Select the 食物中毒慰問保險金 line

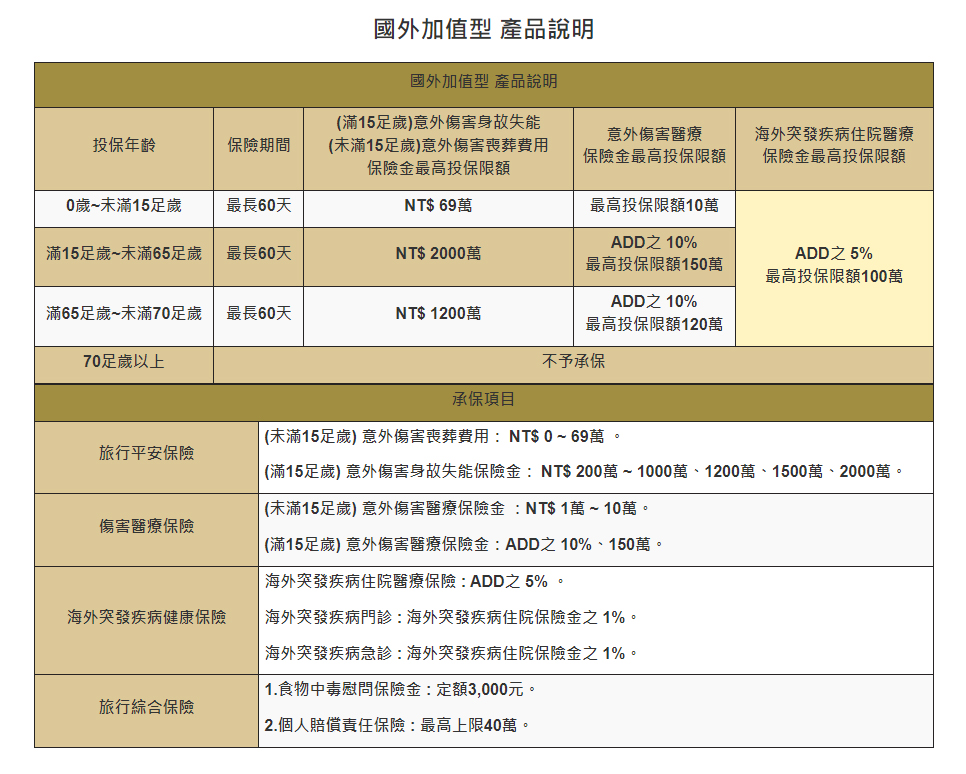tap(400, 690)
